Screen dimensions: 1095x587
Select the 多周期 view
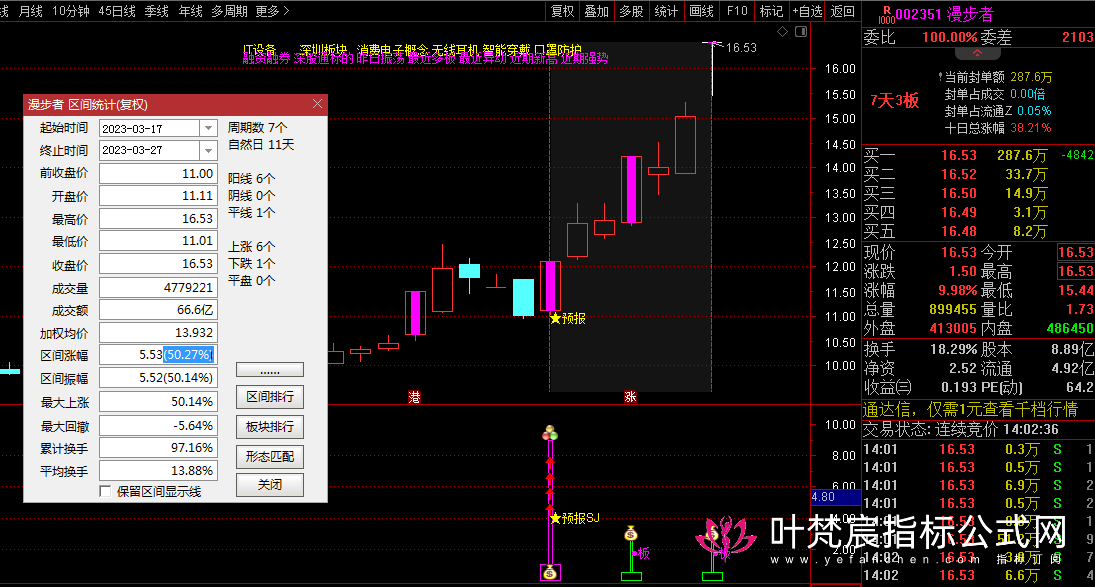(x=229, y=11)
